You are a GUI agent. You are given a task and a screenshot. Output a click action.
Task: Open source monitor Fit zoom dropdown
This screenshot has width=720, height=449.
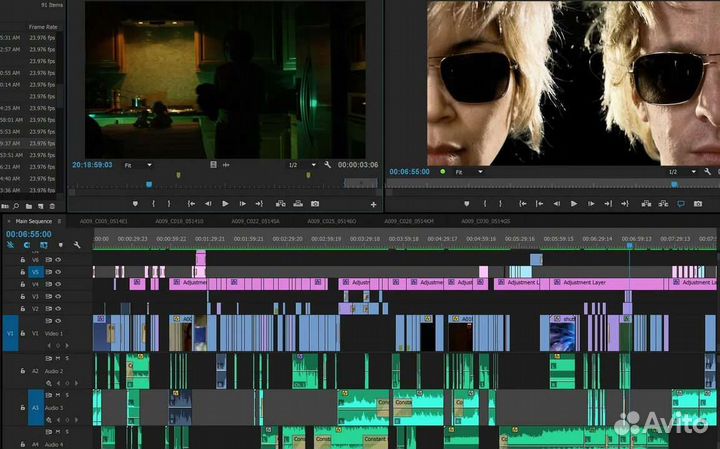136,165
